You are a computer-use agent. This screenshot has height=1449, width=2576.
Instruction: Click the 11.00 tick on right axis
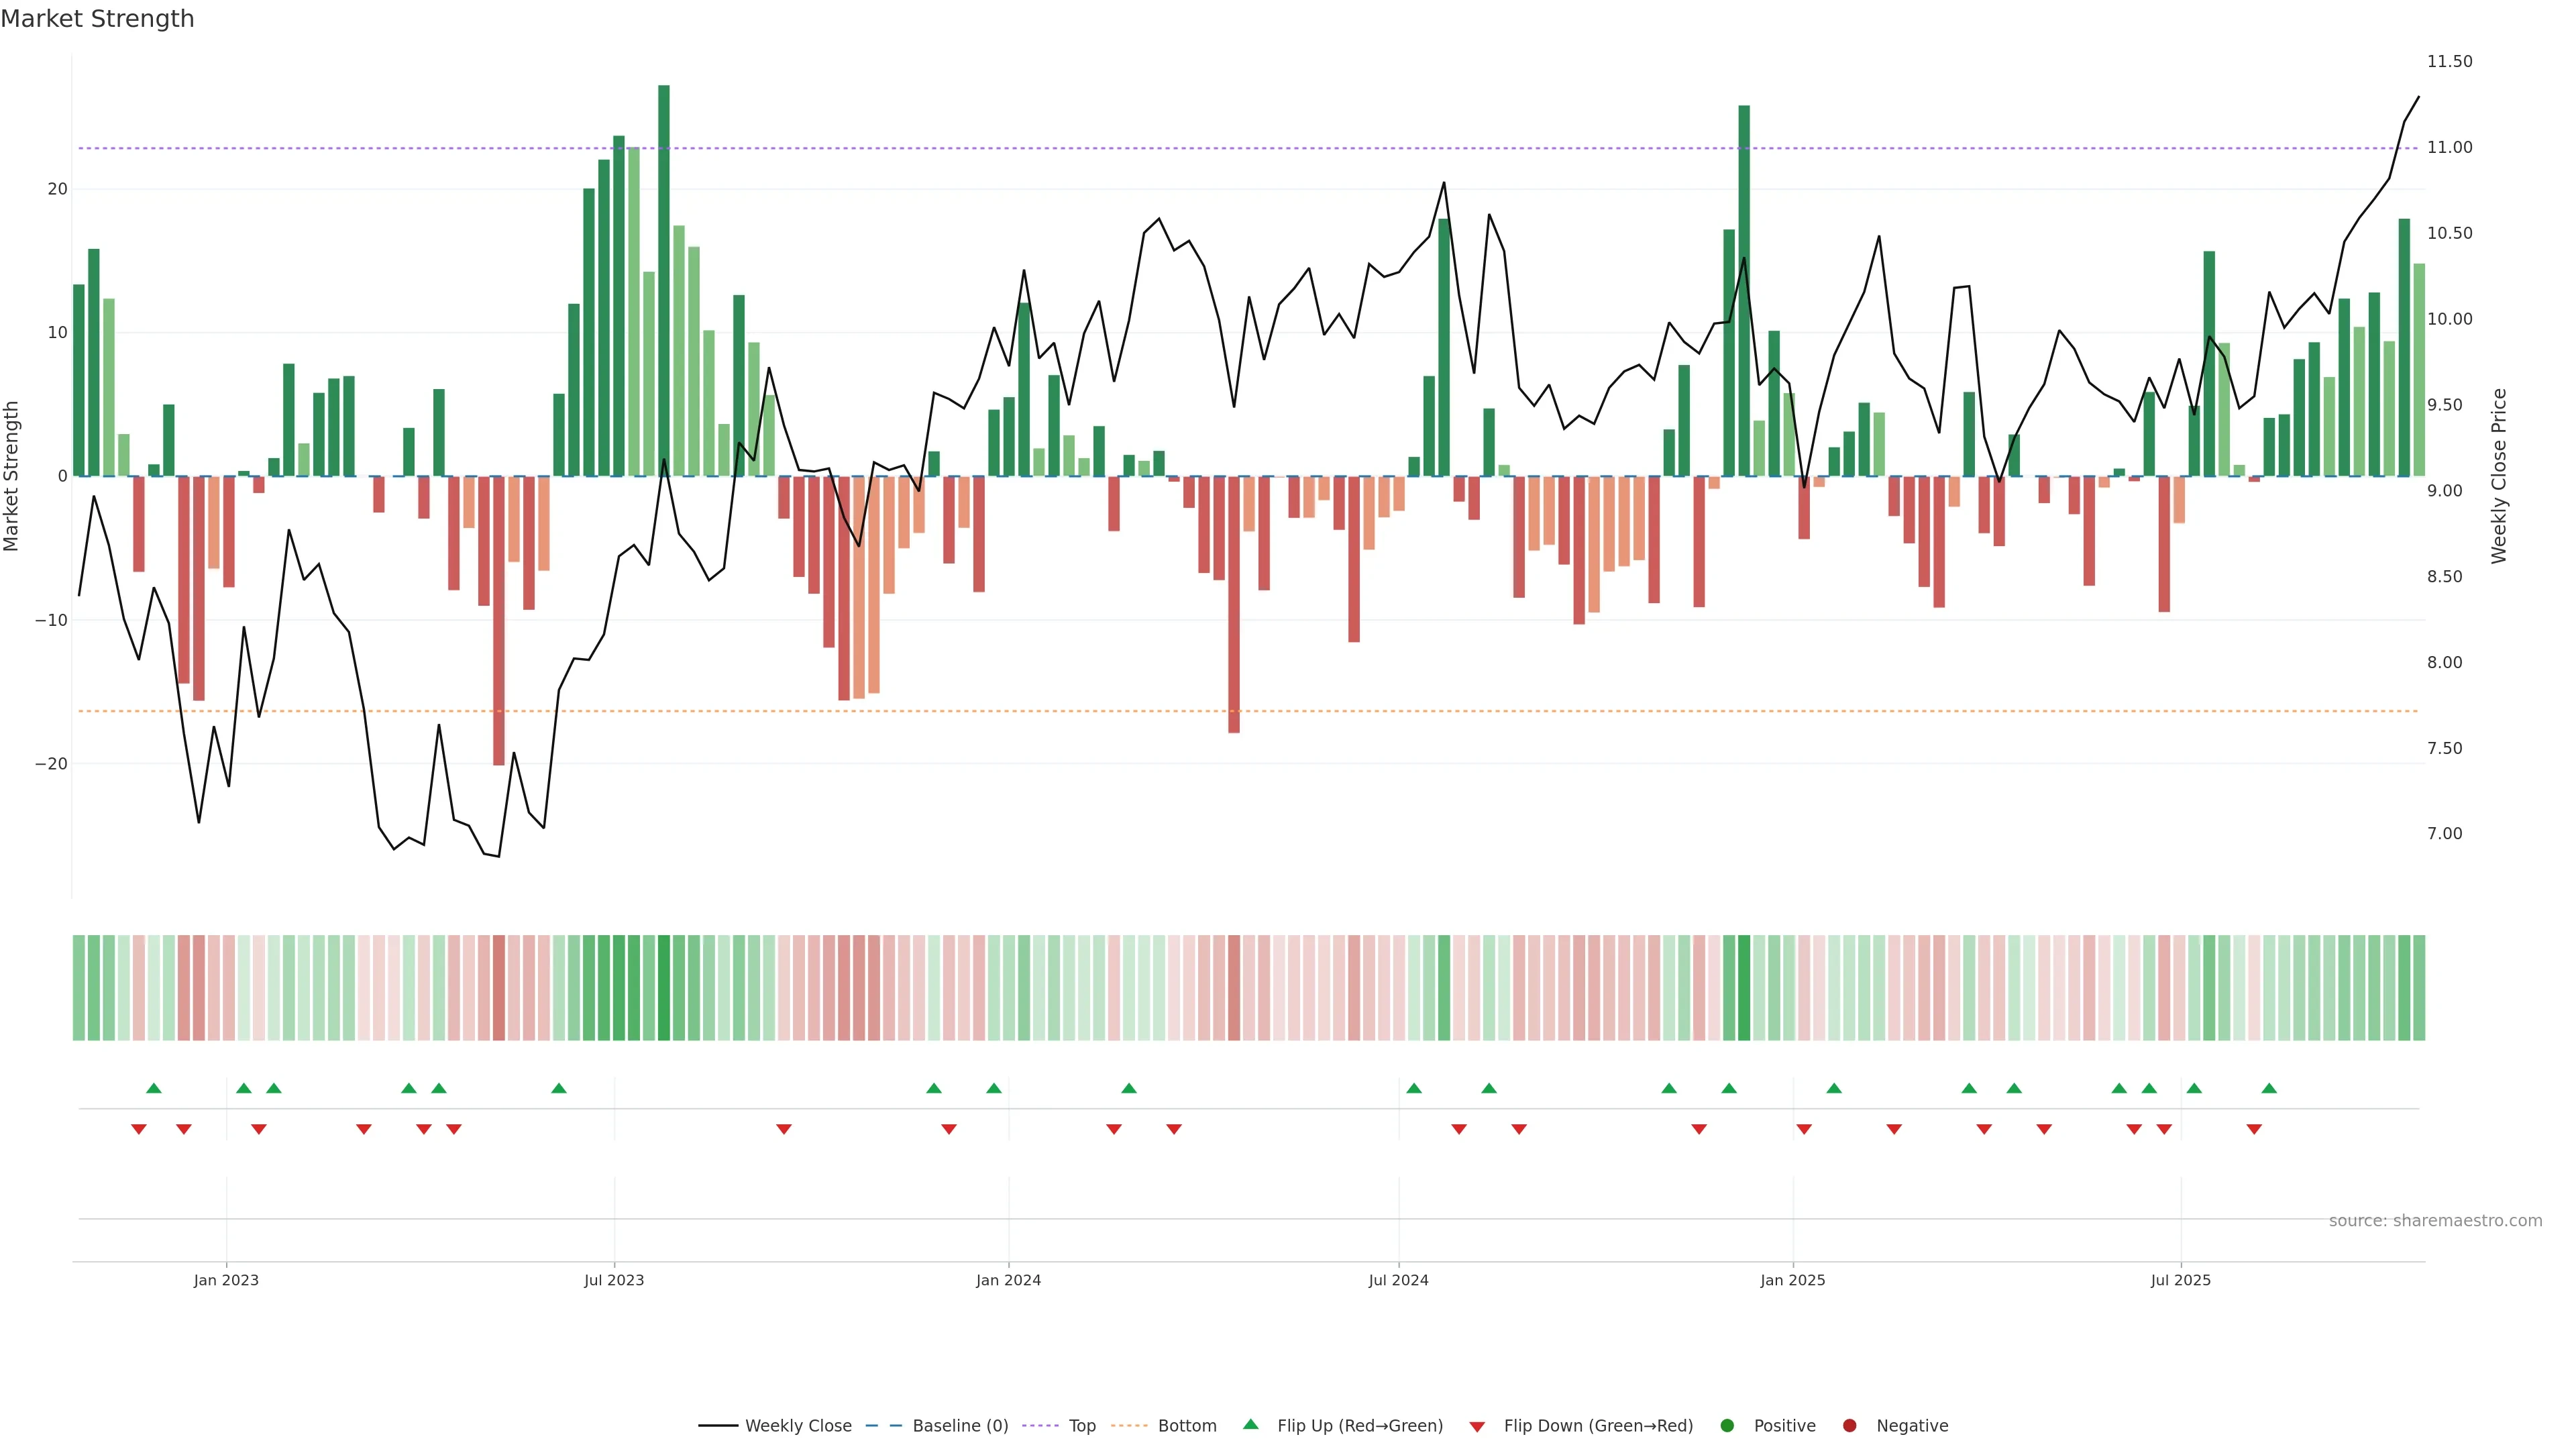pyautogui.click(x=2449, y=147)
